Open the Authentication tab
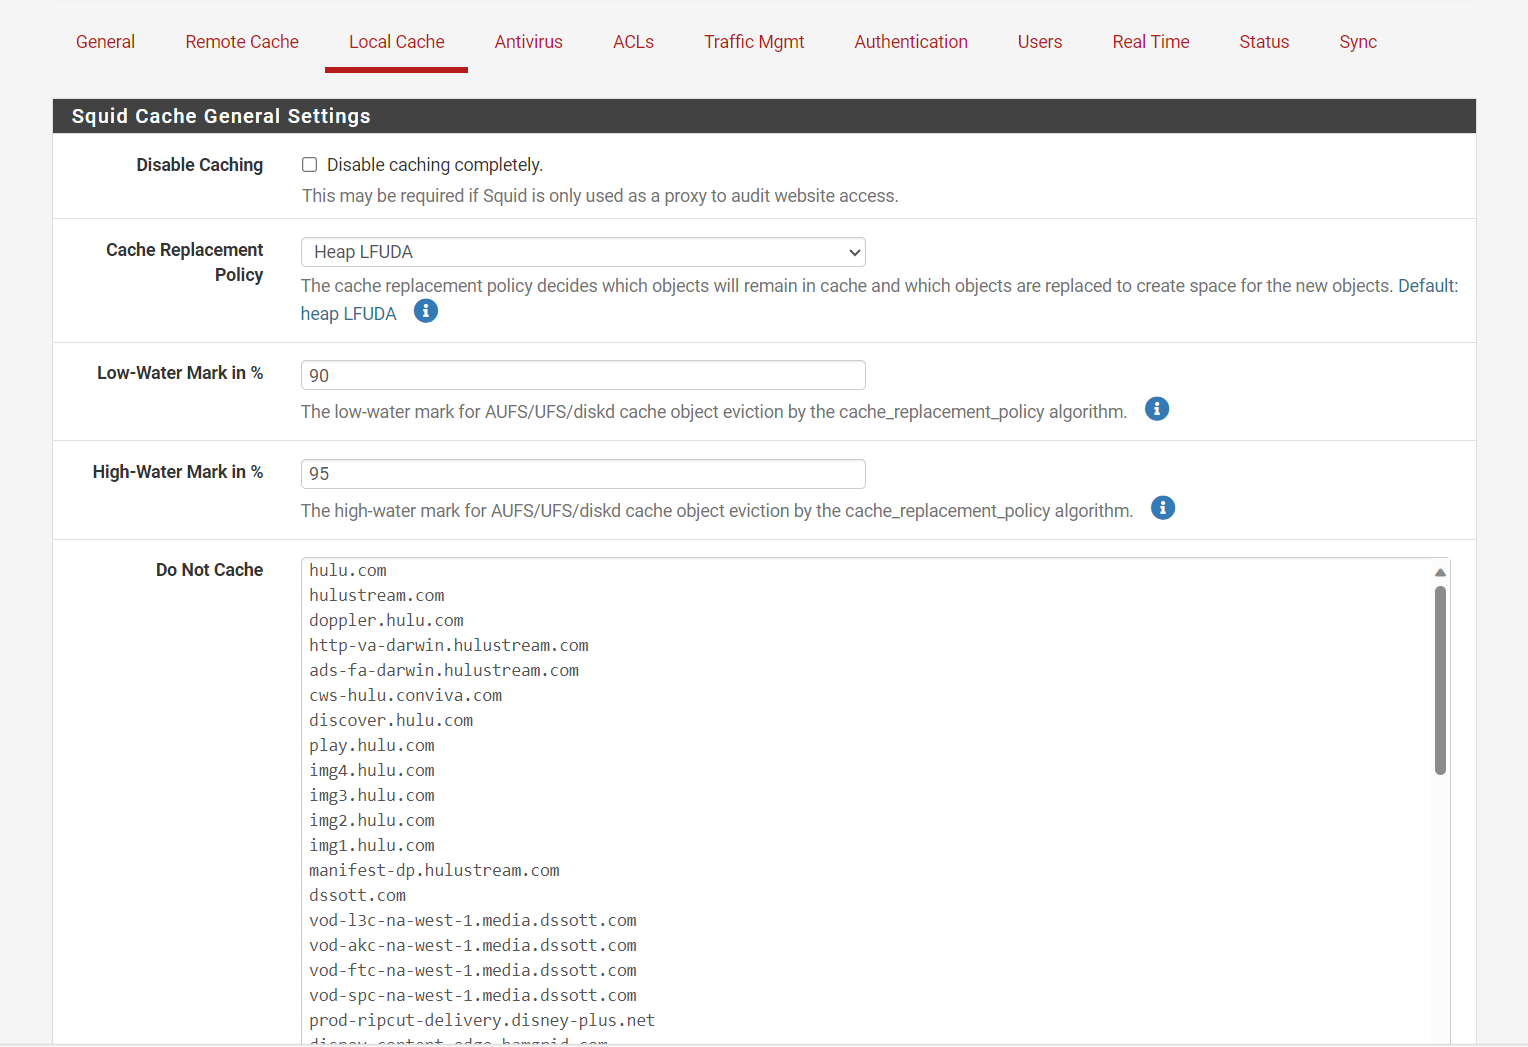The height and width of the screenshot is (1047, 1528). tap(911, 42)
